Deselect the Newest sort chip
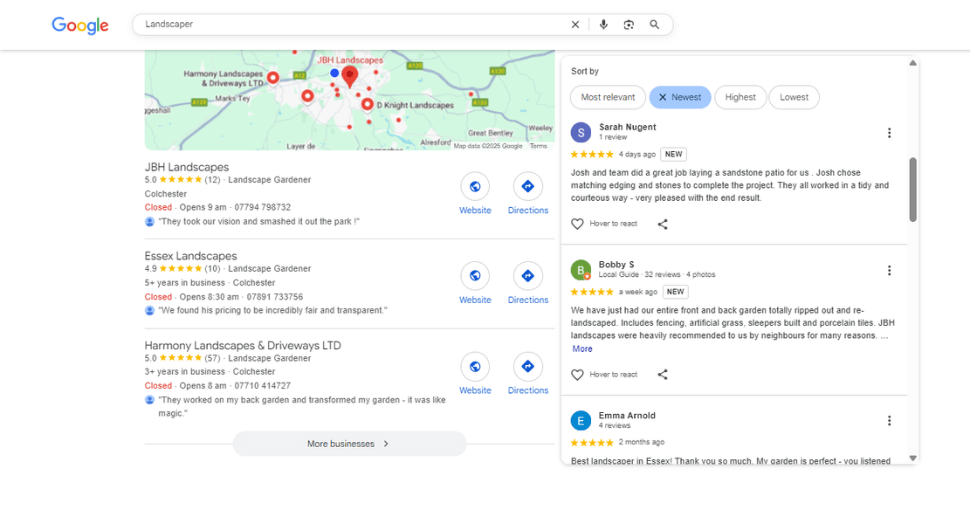 click(680, 97)
